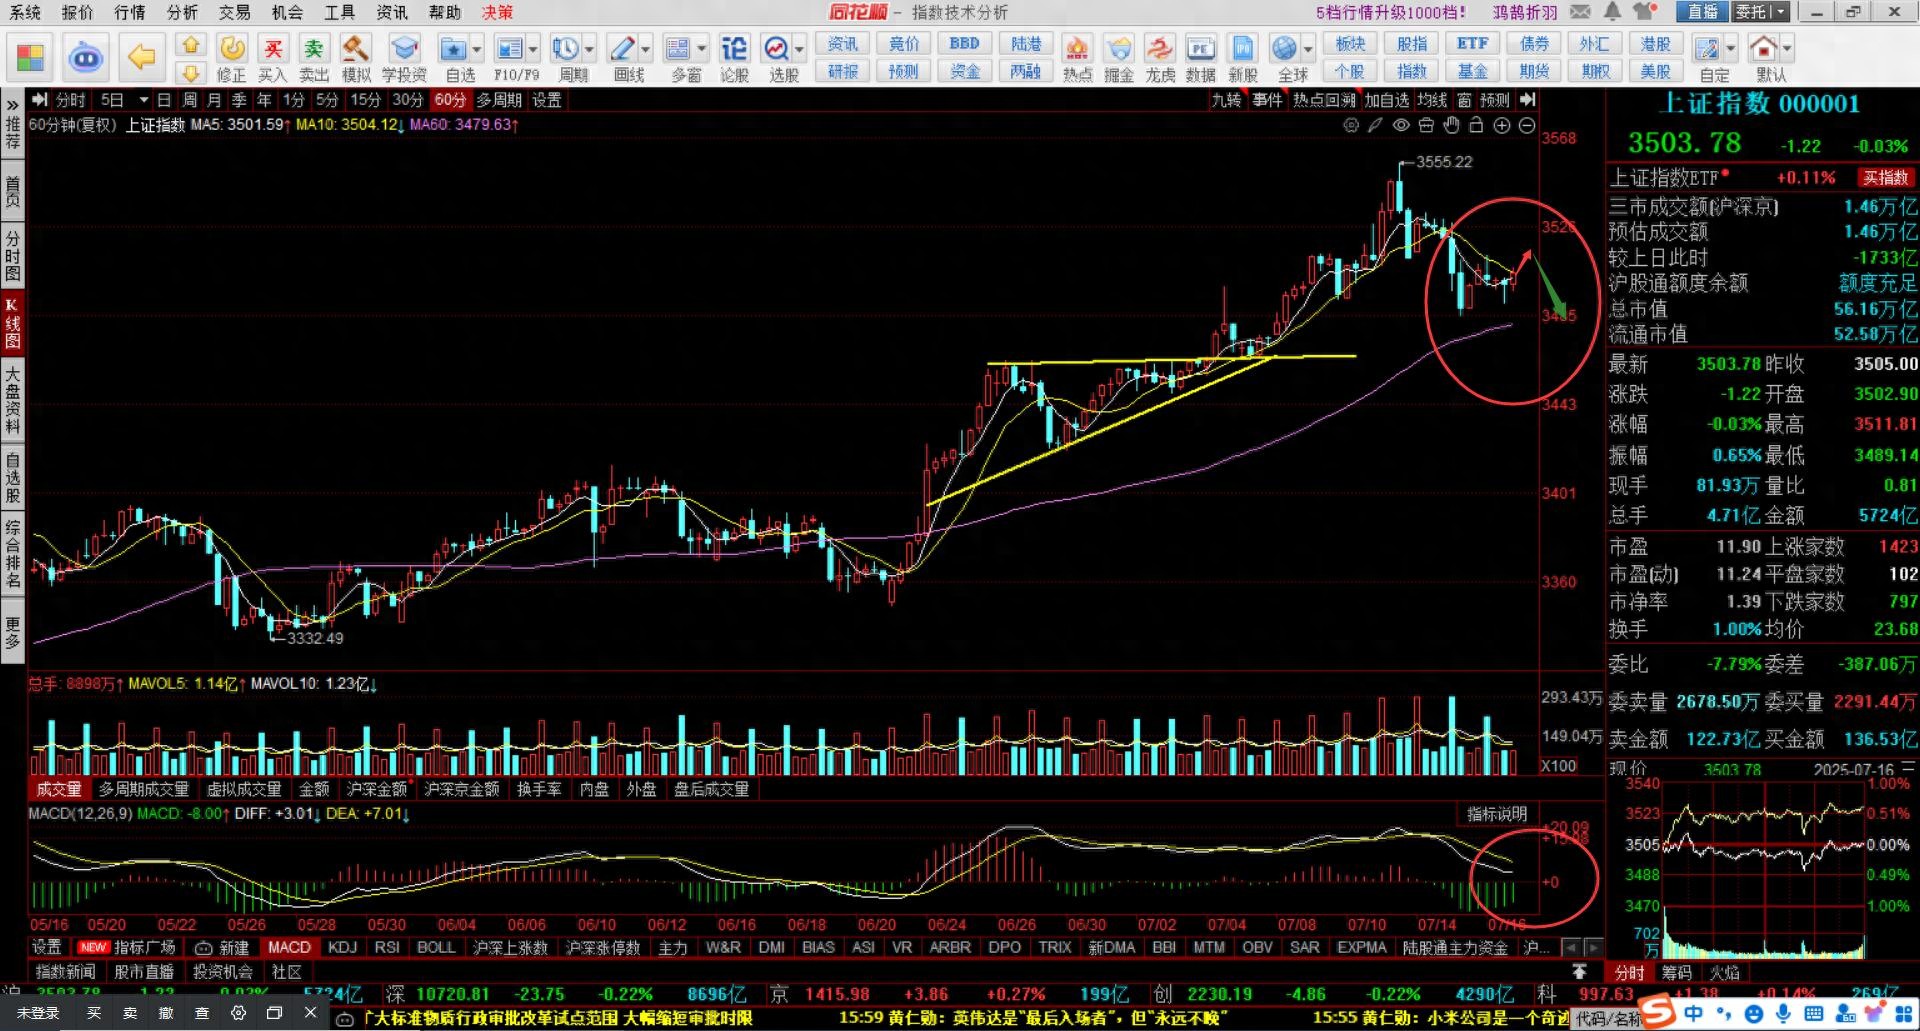This screenshot has width=1920, height=1031.
Task: Open the 新股 IPO icon
Action: tap(1242, 58)
